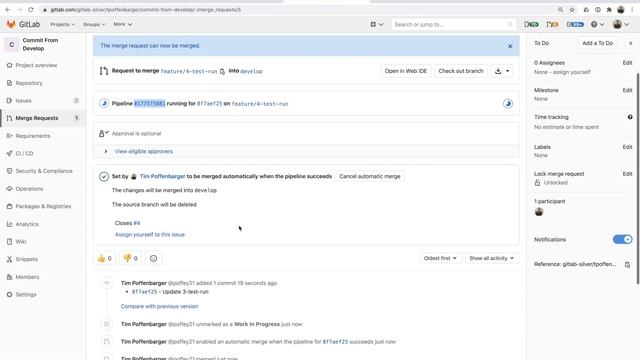640x360 pixels.
Task: Copy the source branch name icon
Action: tap(222, 71)
